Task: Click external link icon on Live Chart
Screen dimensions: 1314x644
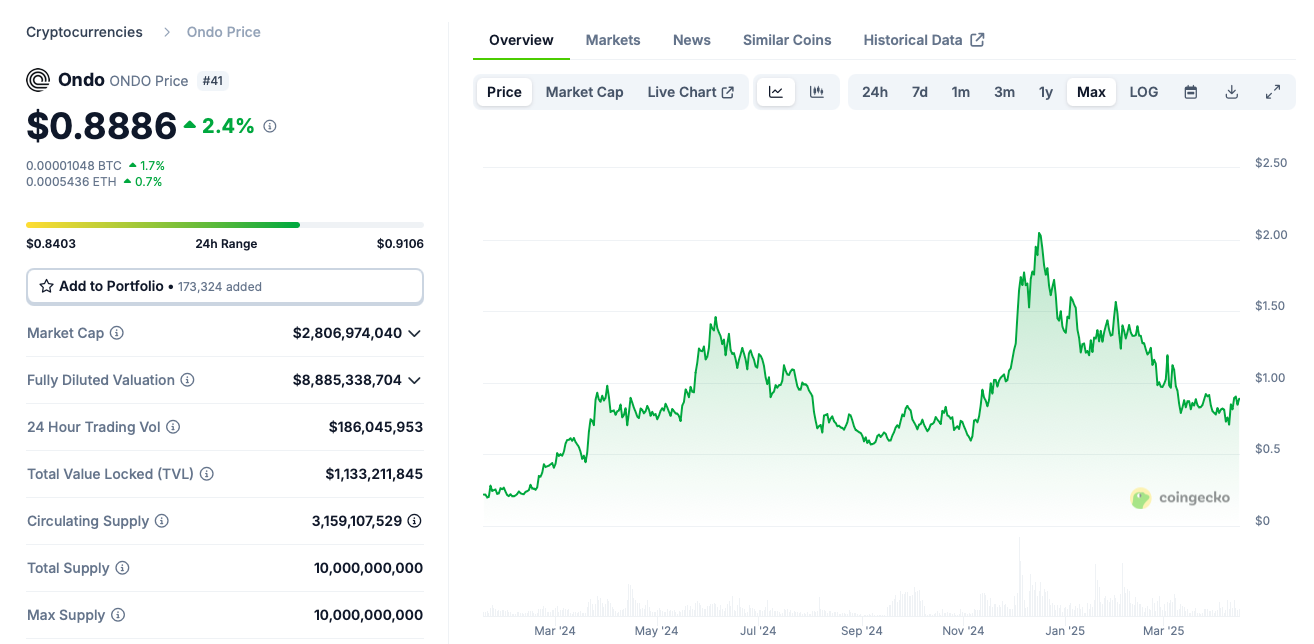Action: (728, 92)
